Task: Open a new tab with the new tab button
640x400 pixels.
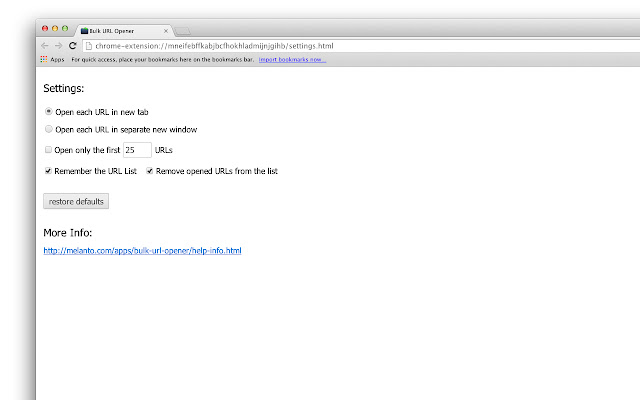Action: tap(182, 31)
